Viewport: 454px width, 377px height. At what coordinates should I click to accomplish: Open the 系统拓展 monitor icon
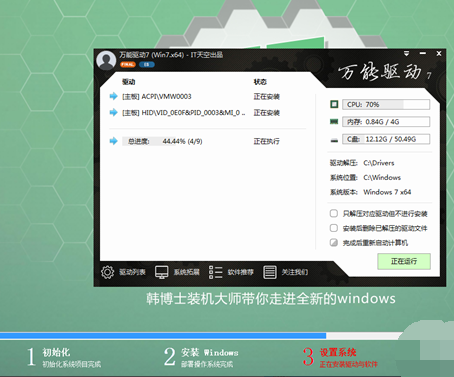point(162,272)
